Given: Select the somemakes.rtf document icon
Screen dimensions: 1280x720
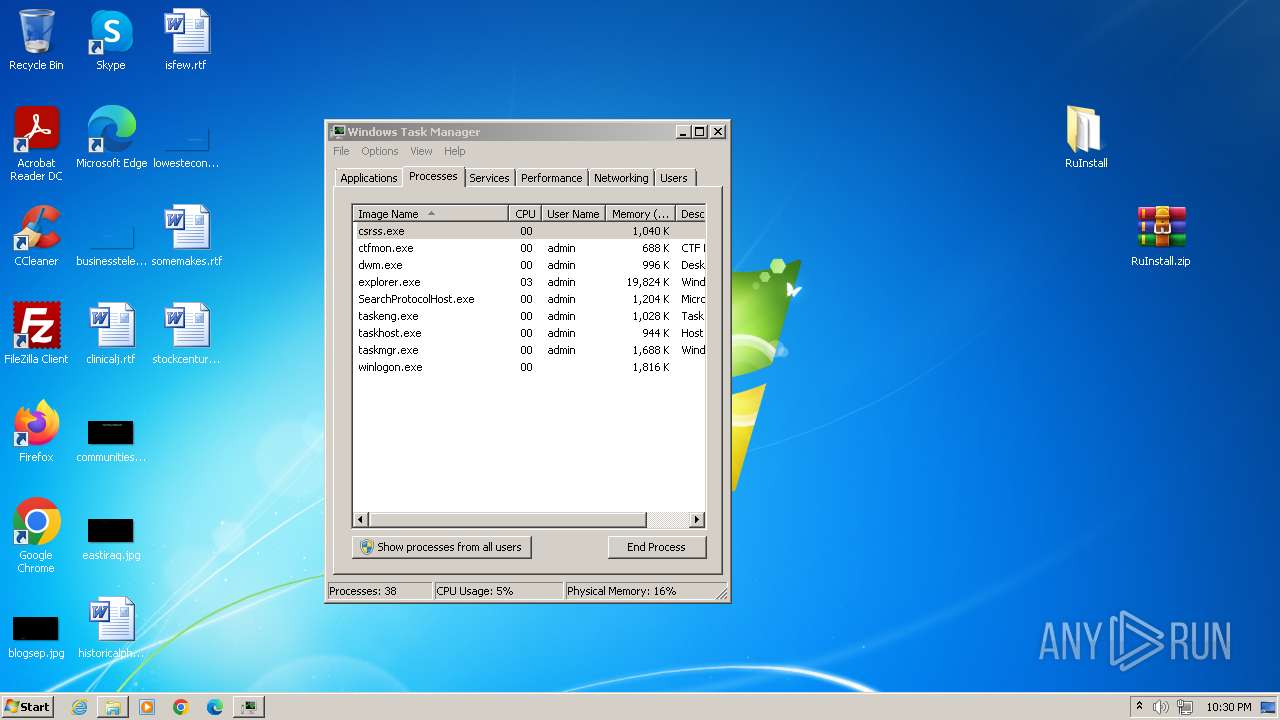Looking at the screenshot, I should click(x=186, y=236).
